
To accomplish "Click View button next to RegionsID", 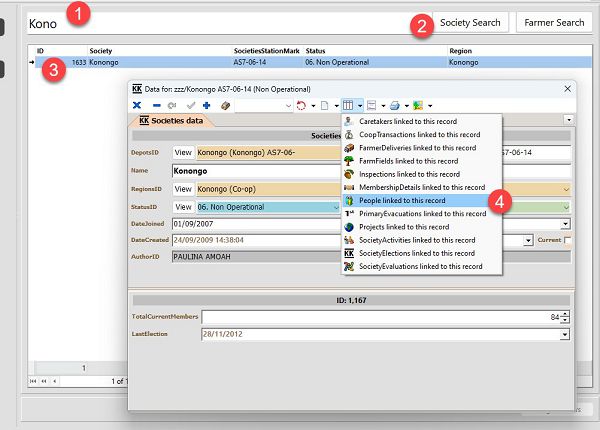I will pos(183,189).
